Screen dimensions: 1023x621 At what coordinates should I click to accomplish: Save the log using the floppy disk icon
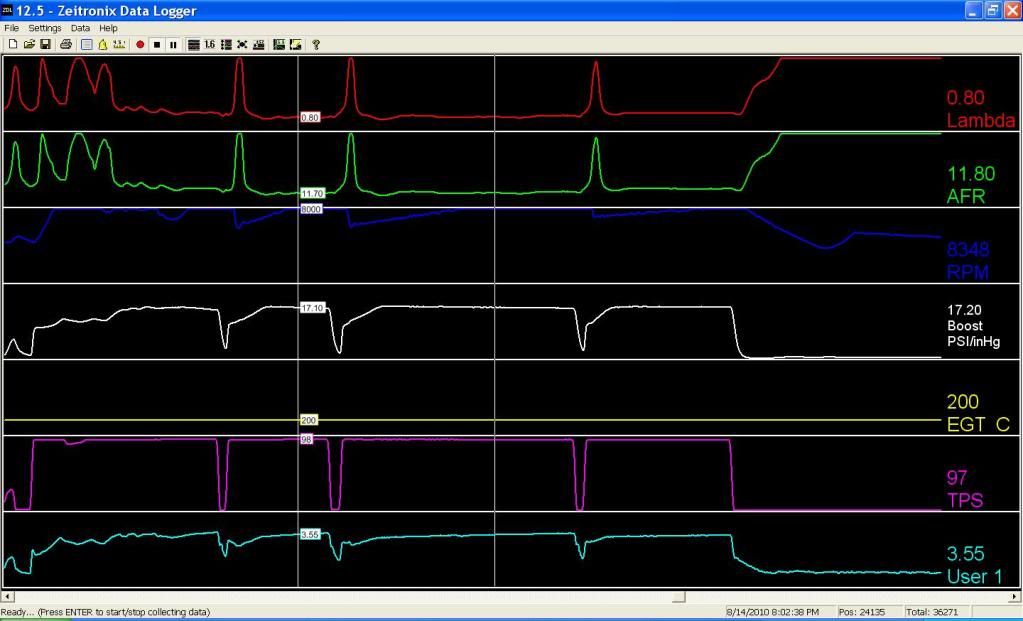pos(46,44)
